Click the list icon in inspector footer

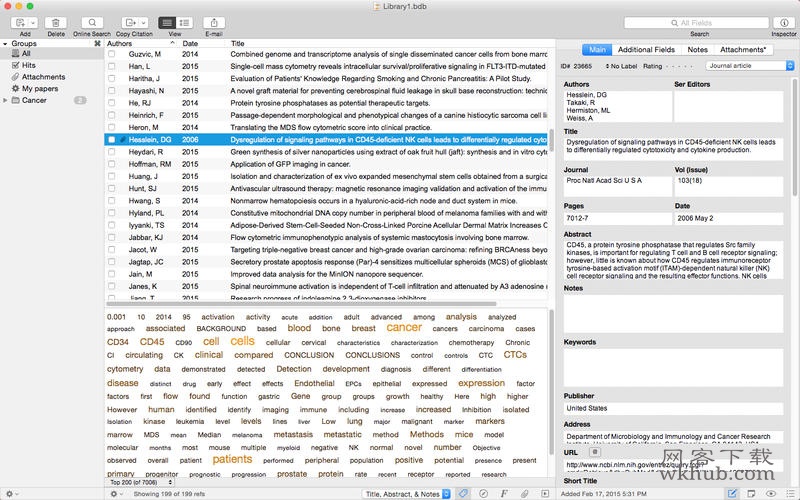(789, 493)
